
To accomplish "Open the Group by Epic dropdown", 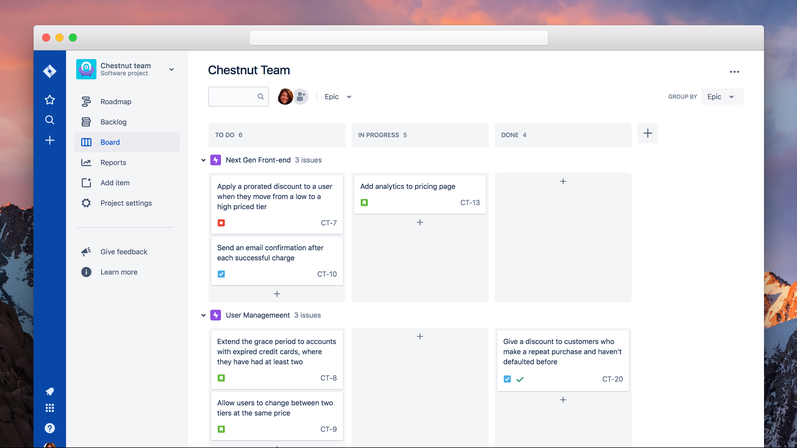I will 722,97.
